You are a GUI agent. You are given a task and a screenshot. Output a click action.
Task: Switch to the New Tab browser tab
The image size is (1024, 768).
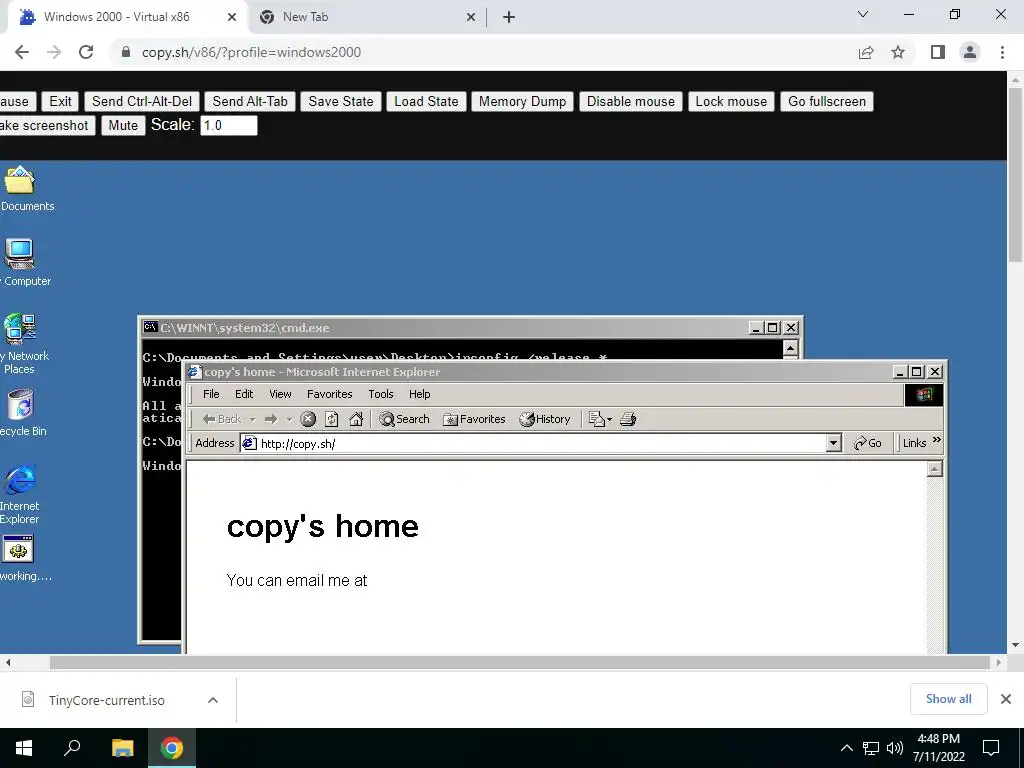coord(368,17)
